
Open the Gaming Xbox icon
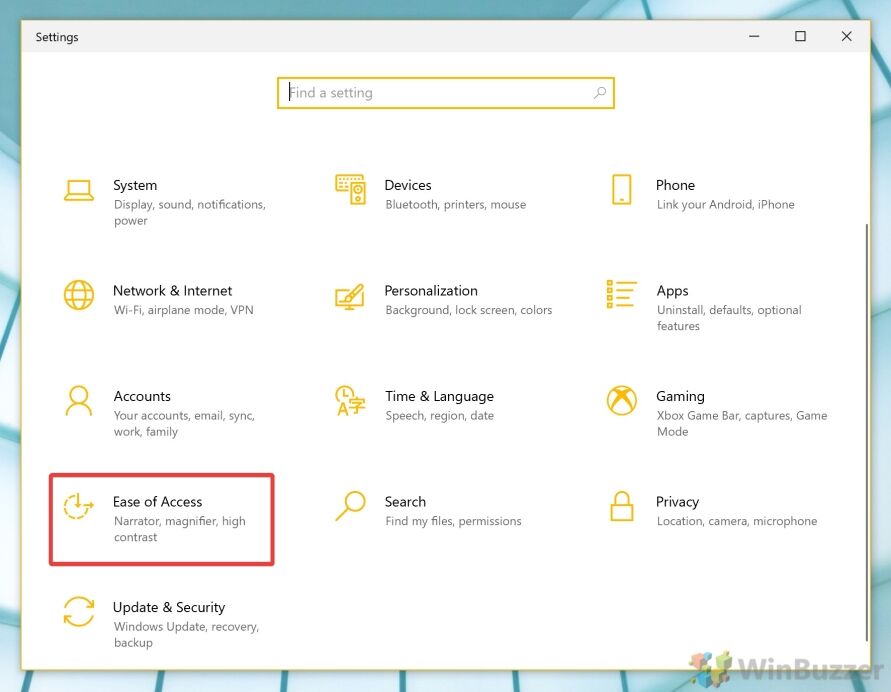pyautogui.click(x=622, y=401)
